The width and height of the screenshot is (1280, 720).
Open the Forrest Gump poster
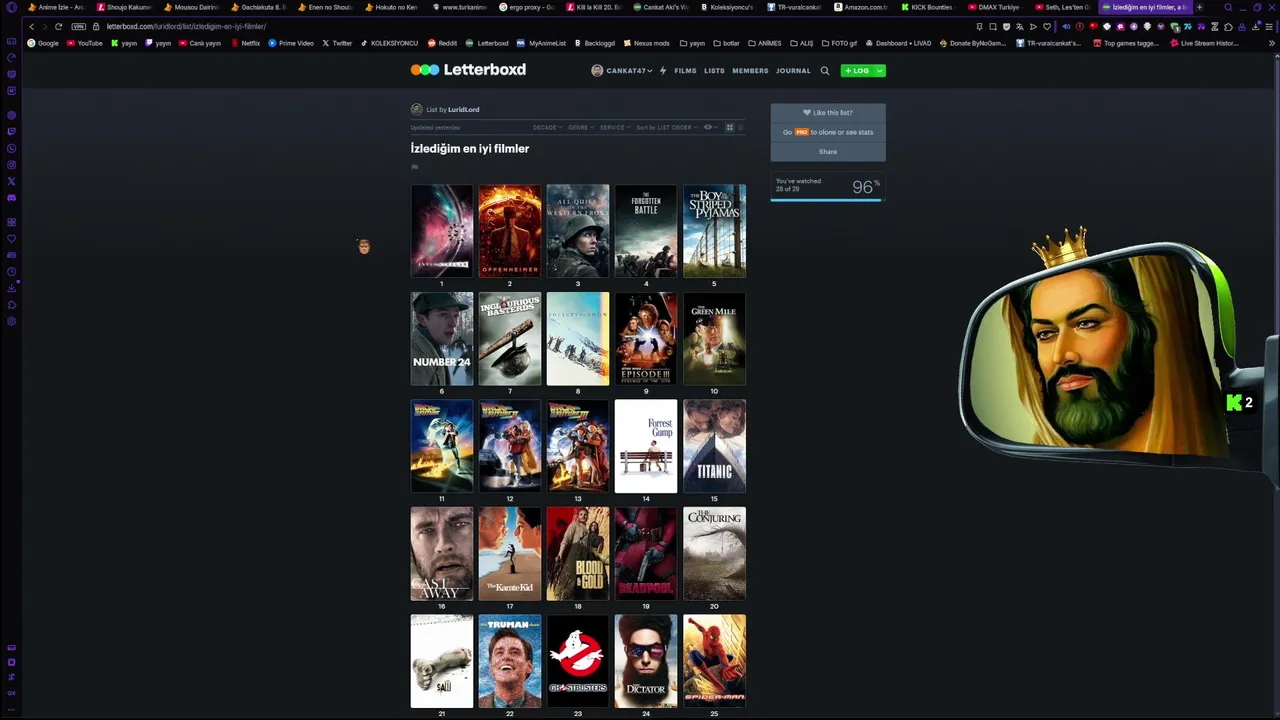(x=646, y=446)
